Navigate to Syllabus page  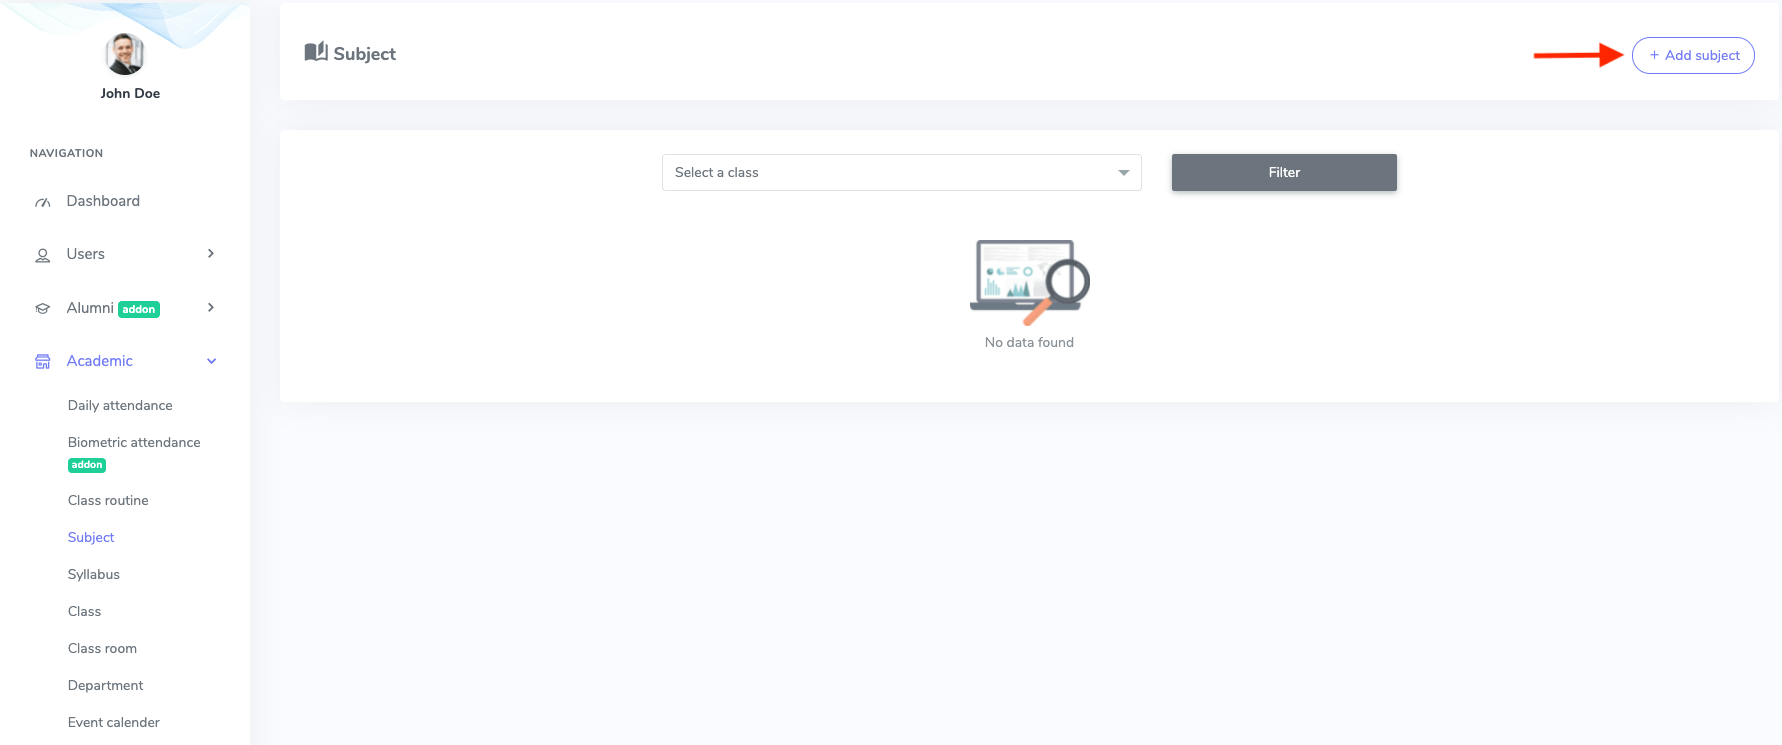pyautogui.click(x=94, y=575)
